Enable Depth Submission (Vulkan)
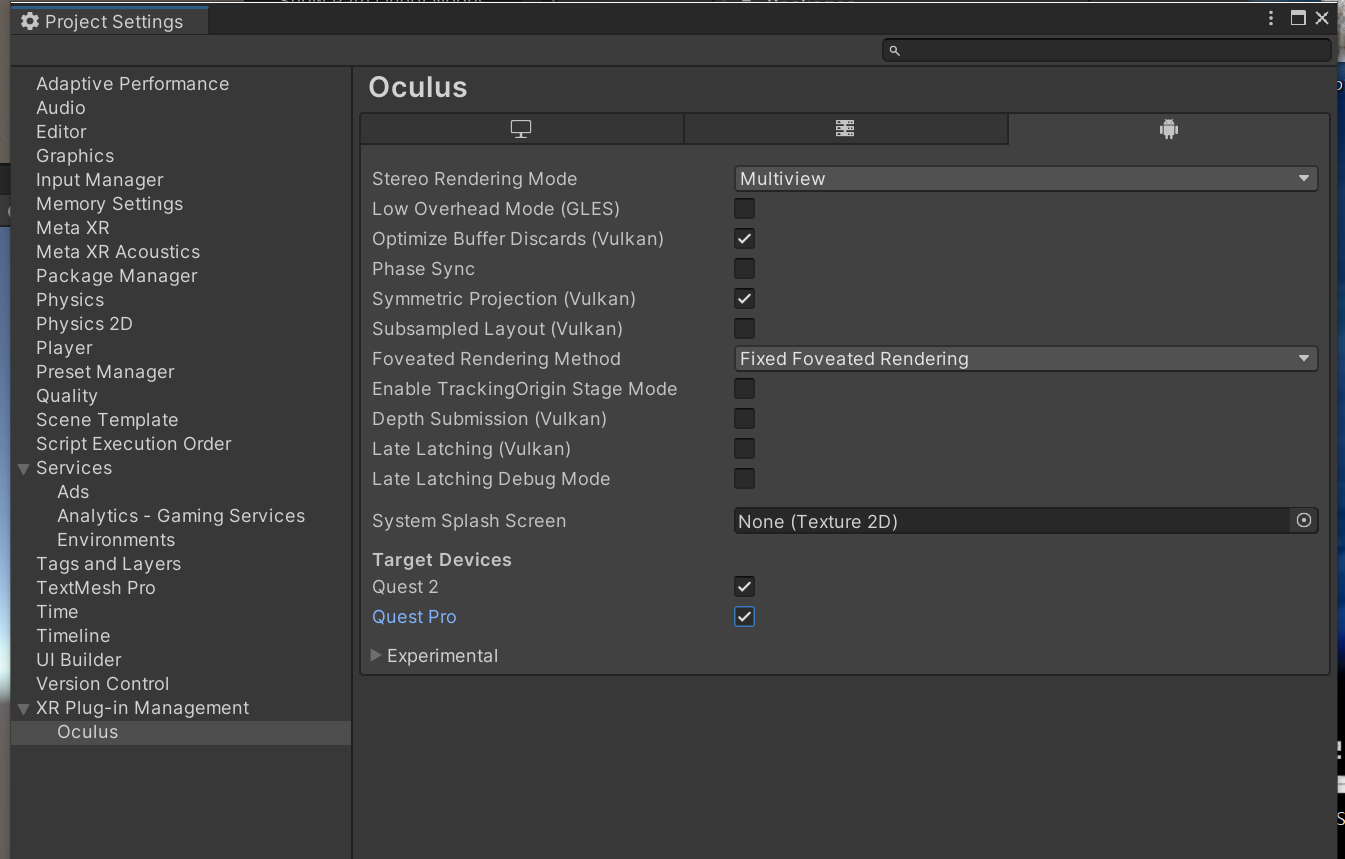Screen dimensions: 1345x859 [x=744, y=419]
